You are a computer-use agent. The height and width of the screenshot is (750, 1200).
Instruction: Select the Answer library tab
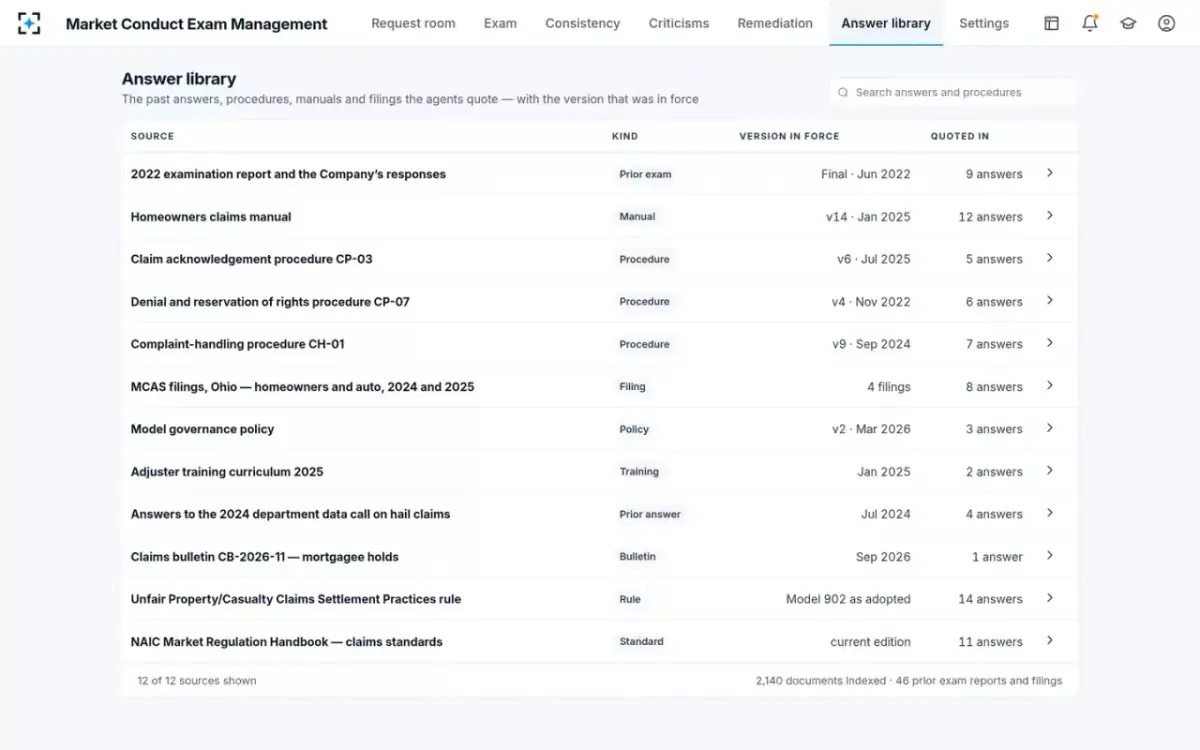pos(886,23)
